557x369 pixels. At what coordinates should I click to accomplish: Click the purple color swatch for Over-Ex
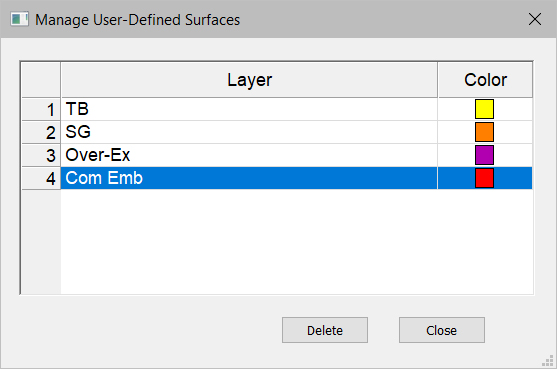click(x=484, y=155)
